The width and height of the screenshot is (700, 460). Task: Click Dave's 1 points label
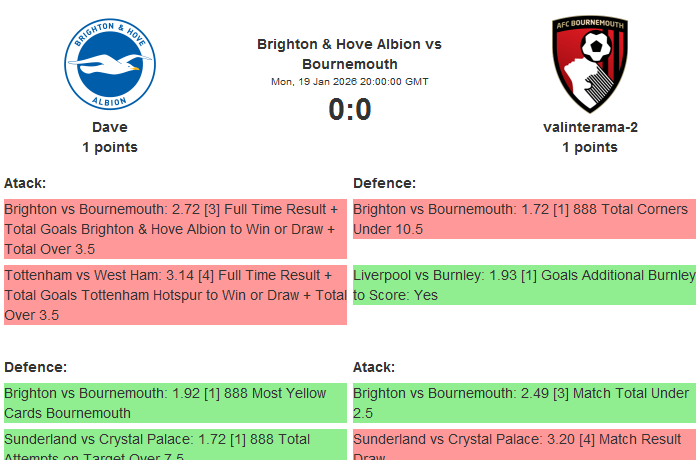pyautogui.click(x=110, y=147)
